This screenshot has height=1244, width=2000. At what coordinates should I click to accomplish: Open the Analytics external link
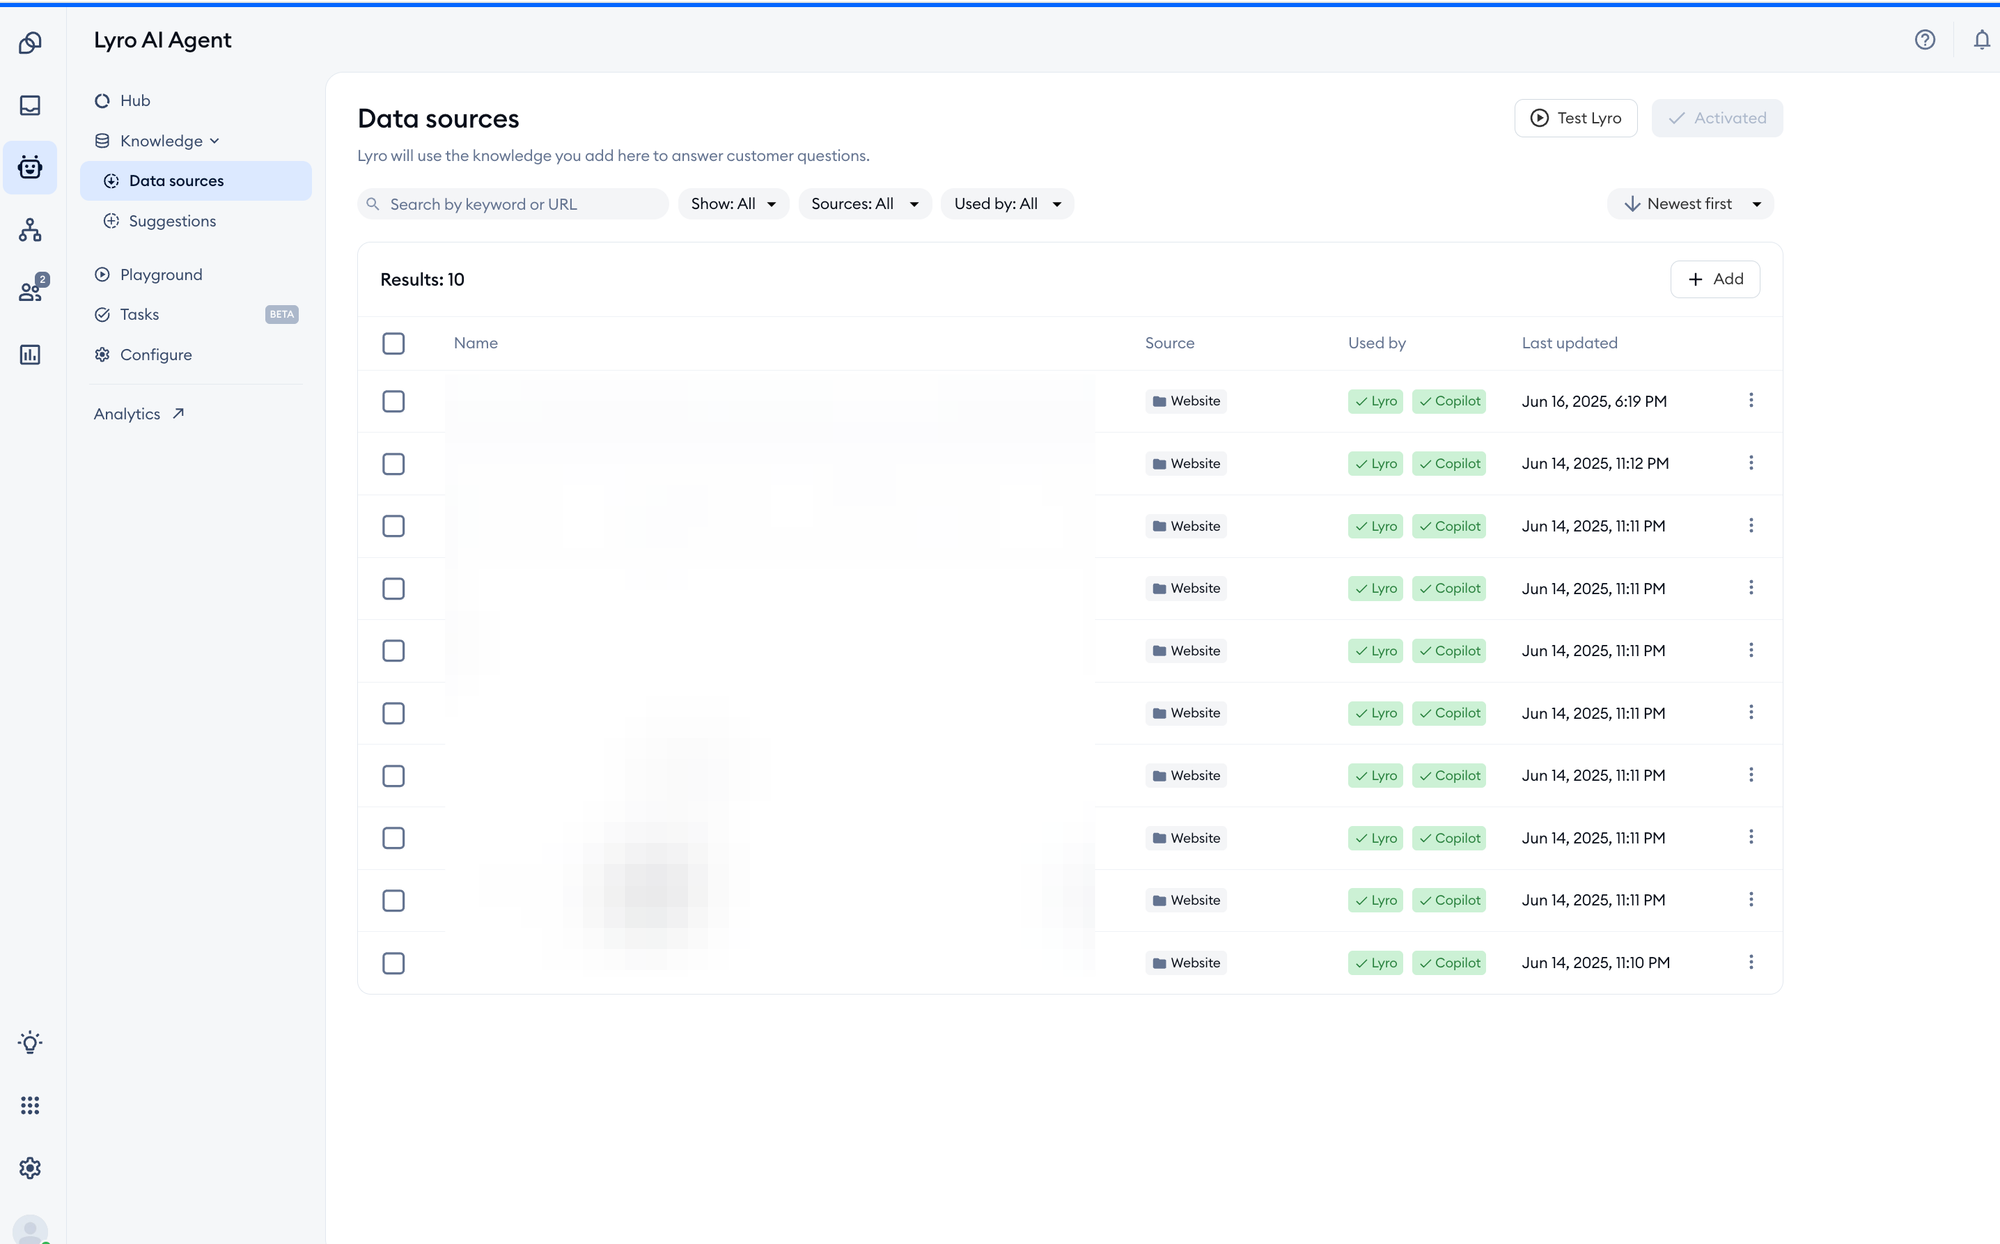(139, 414)
